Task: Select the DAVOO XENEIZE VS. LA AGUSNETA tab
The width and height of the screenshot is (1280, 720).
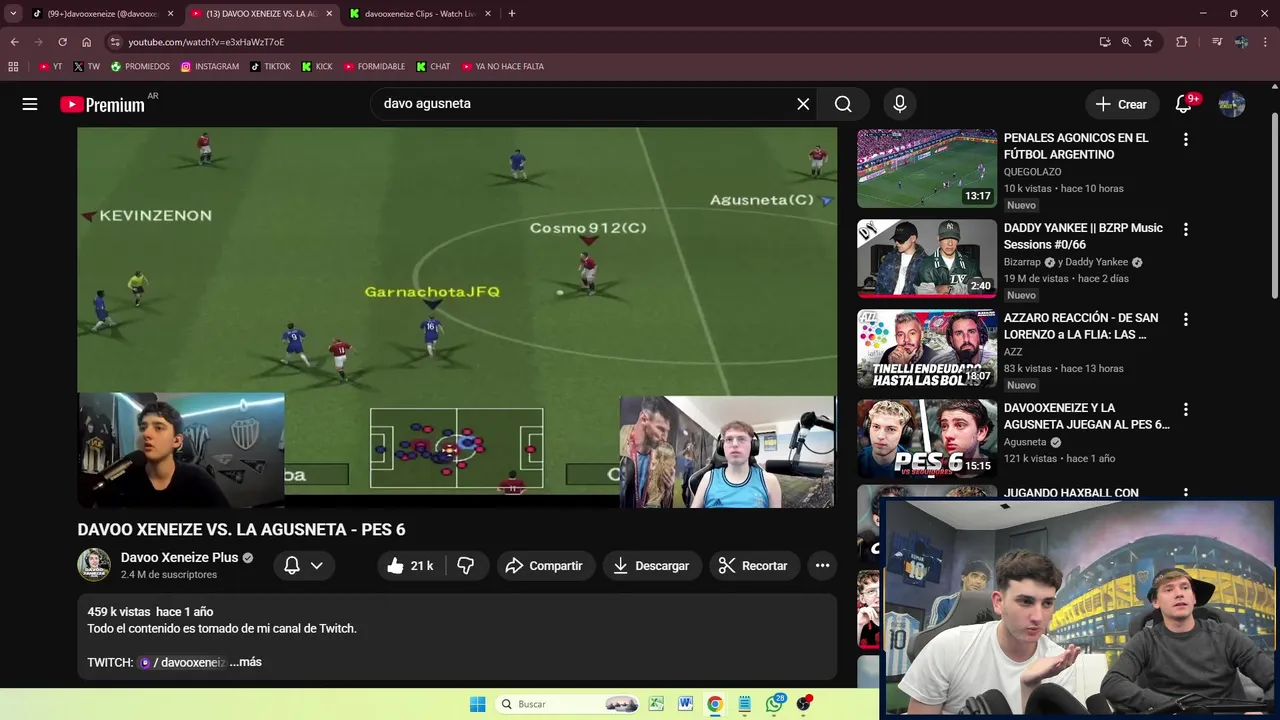Action: click(x=260, y=14)
